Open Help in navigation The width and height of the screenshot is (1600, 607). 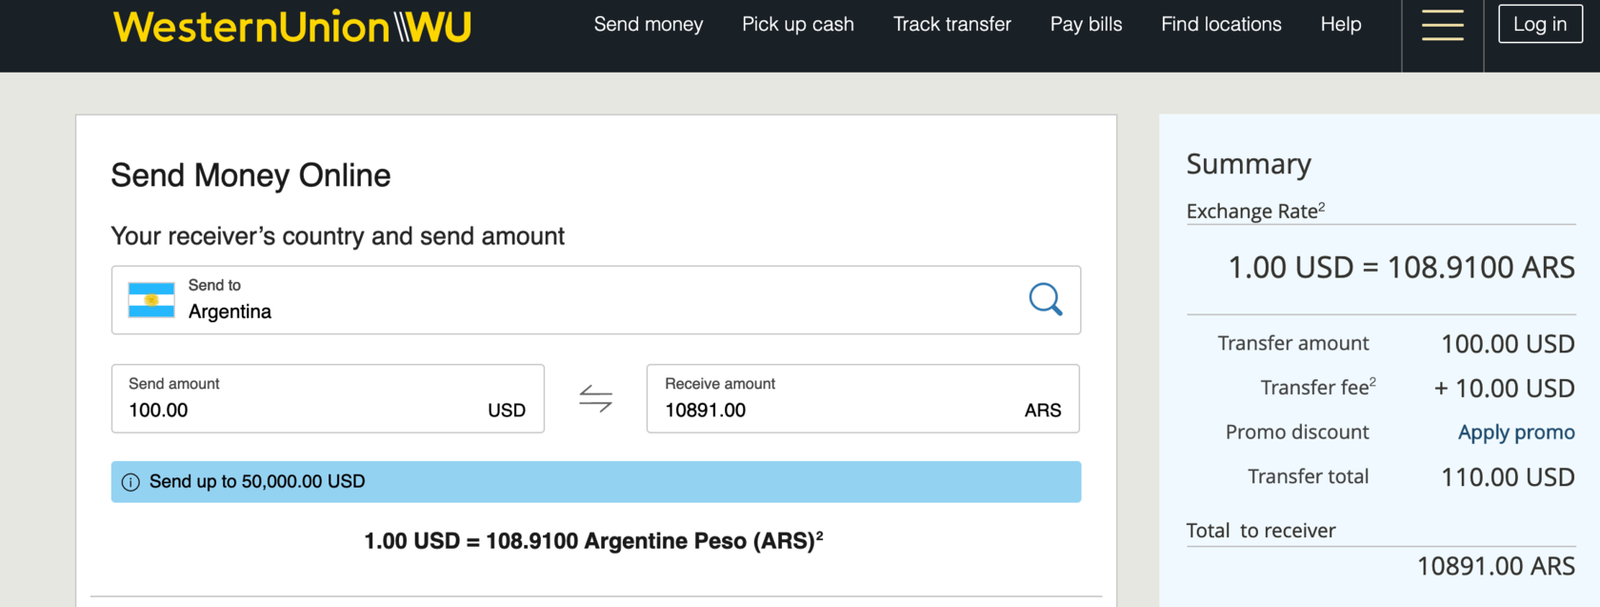(x=1341, y=24)
